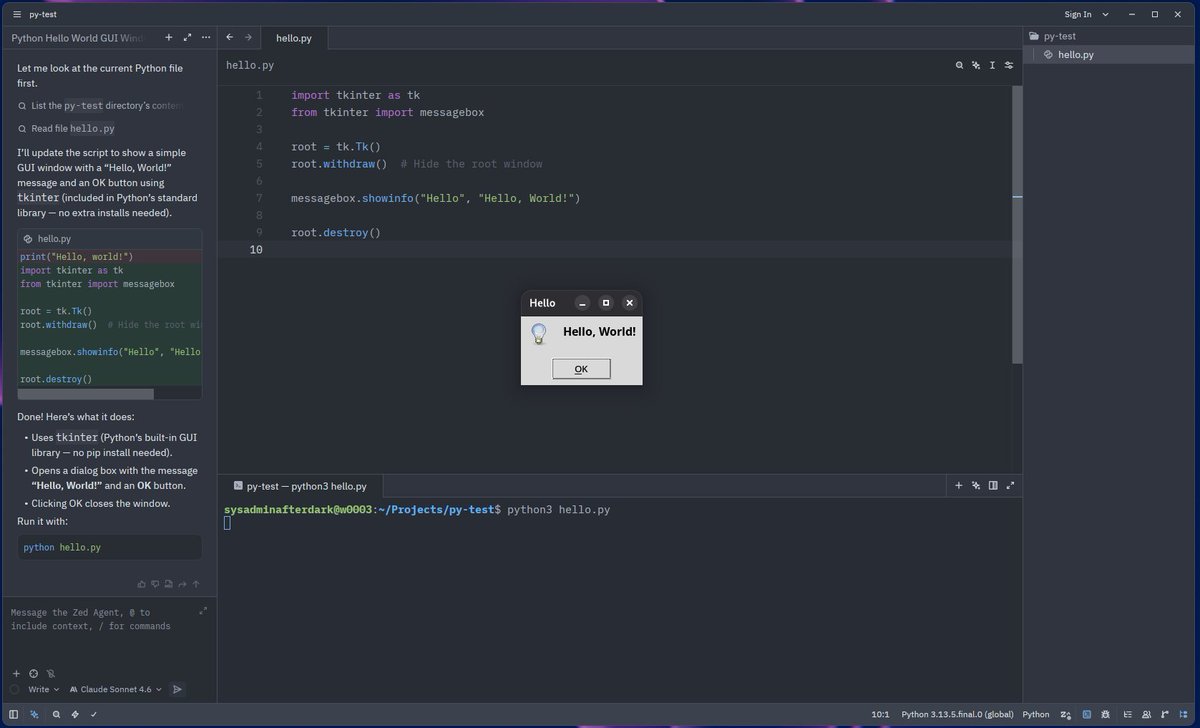Screen dimensions: 1200x728
Task: Open the Claude Sonnet 4.6 model selector
Action: [115, 689]
